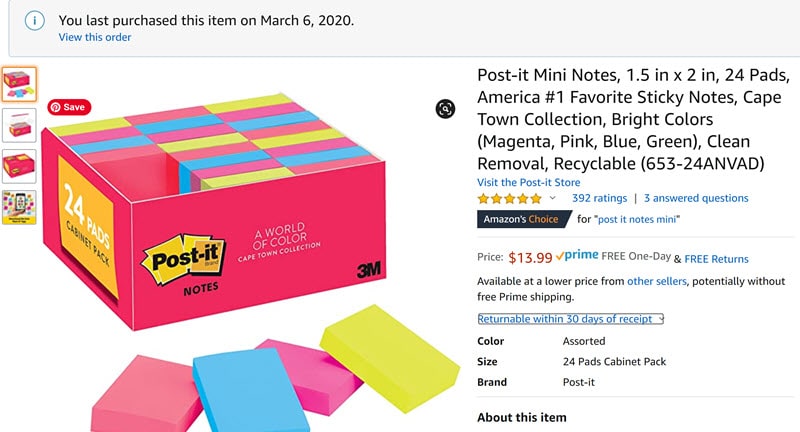
Task: Open 3 answered questions link
Action: 696,198
